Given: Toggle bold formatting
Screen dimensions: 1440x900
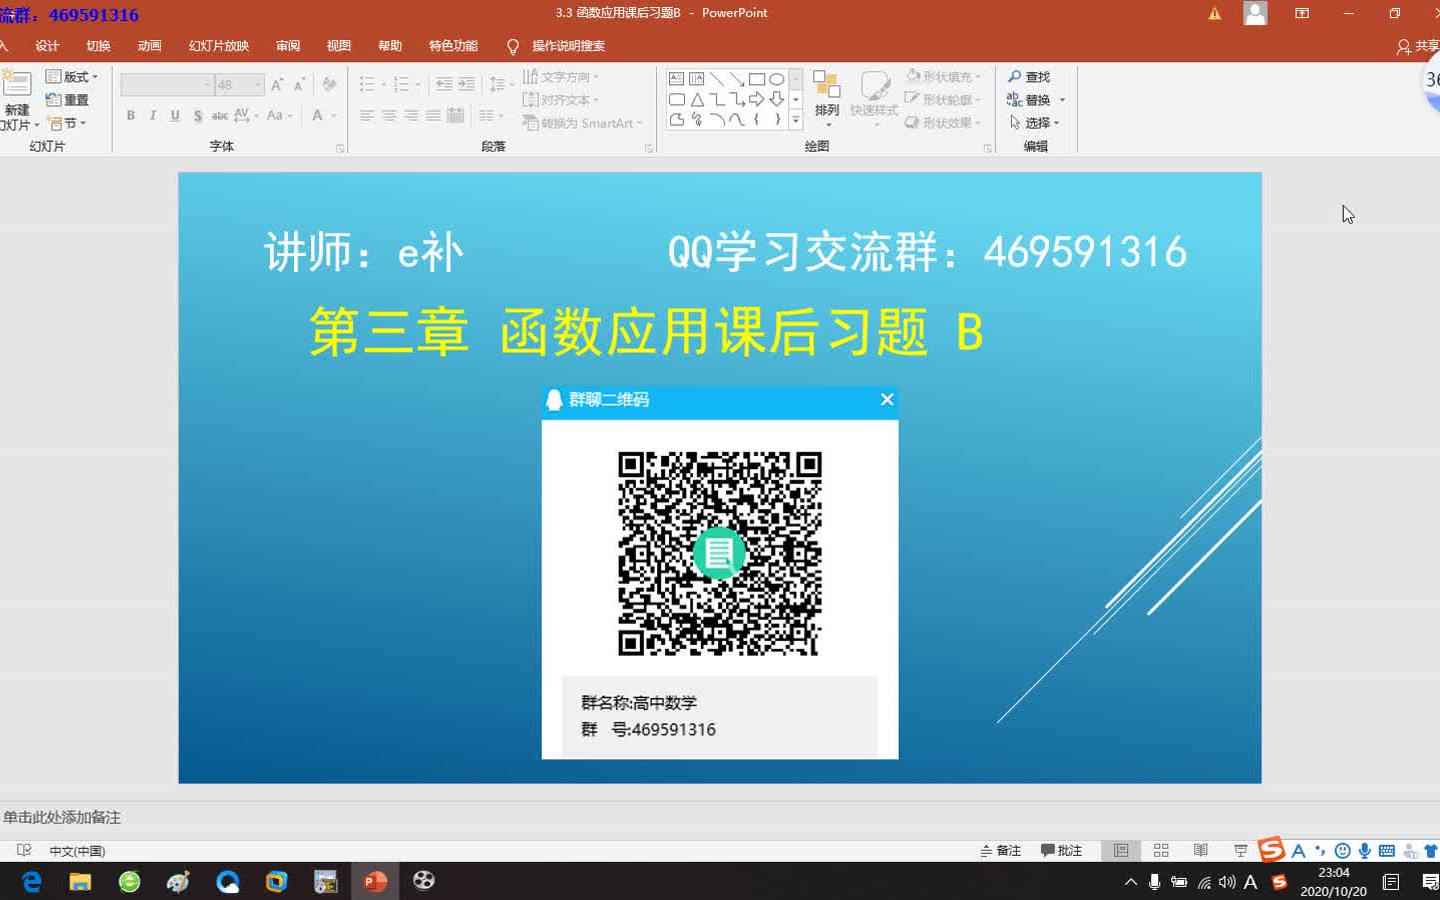Looking at the screenshot, I should (x=131, y=116).
